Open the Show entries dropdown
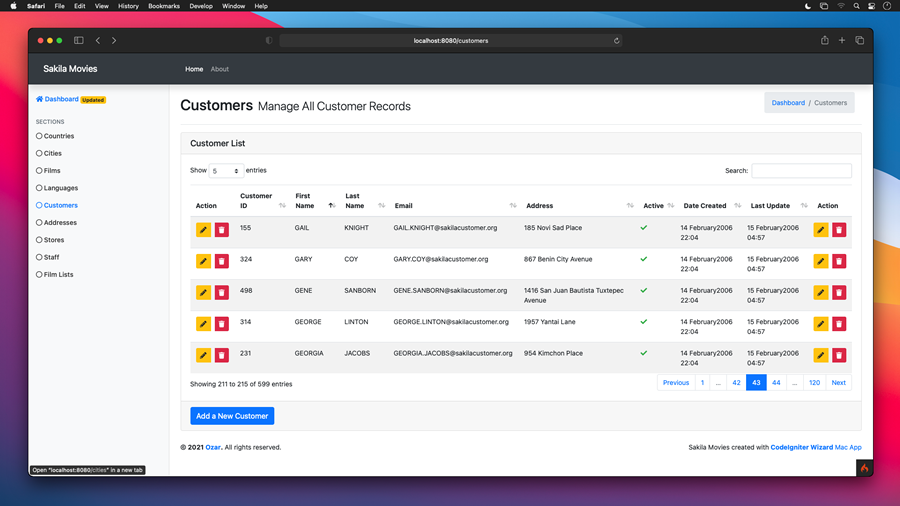This screenshot has width=900, height=506. click(x=226, y=171)
